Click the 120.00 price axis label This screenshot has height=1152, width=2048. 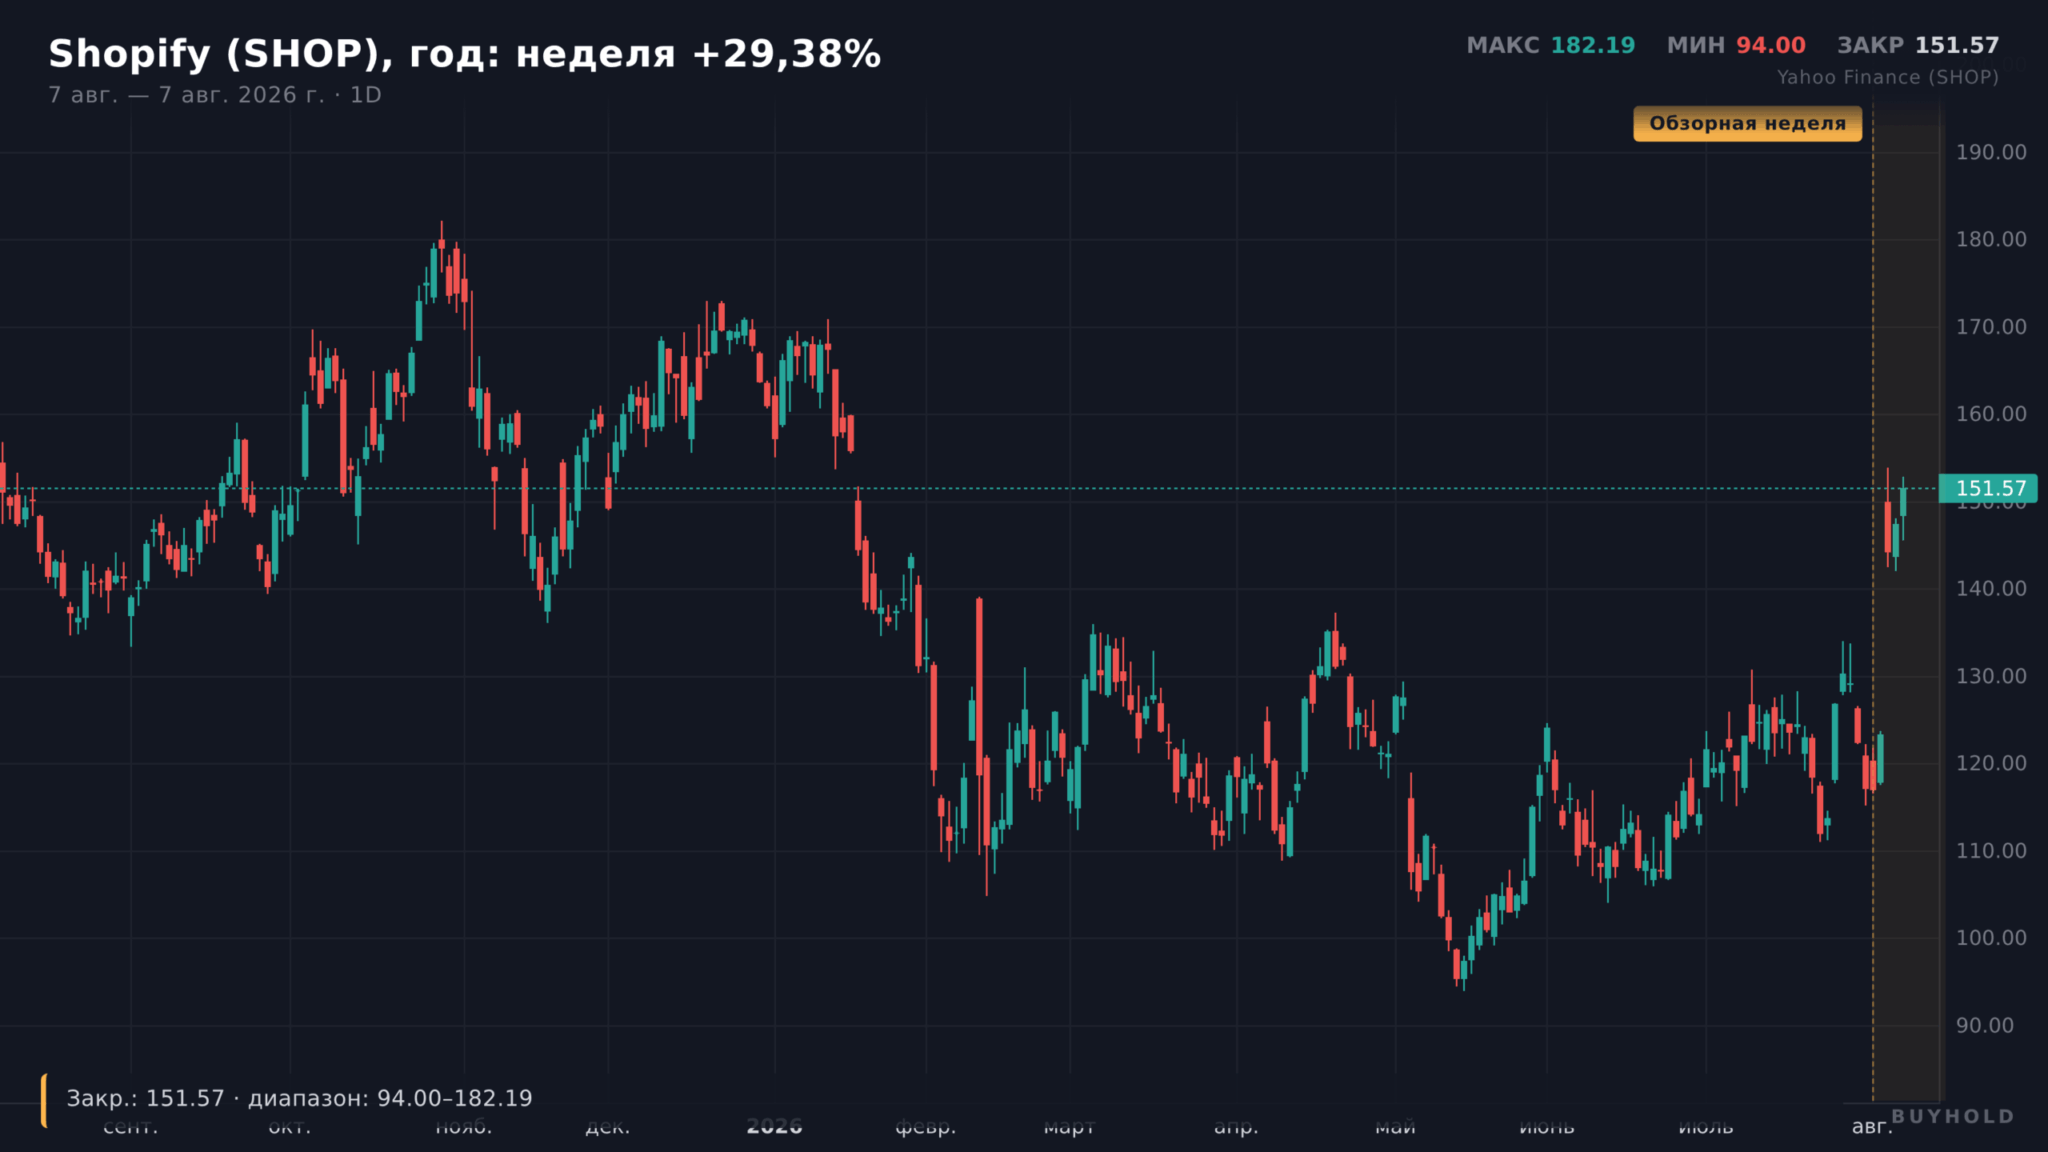(1991, 763)
